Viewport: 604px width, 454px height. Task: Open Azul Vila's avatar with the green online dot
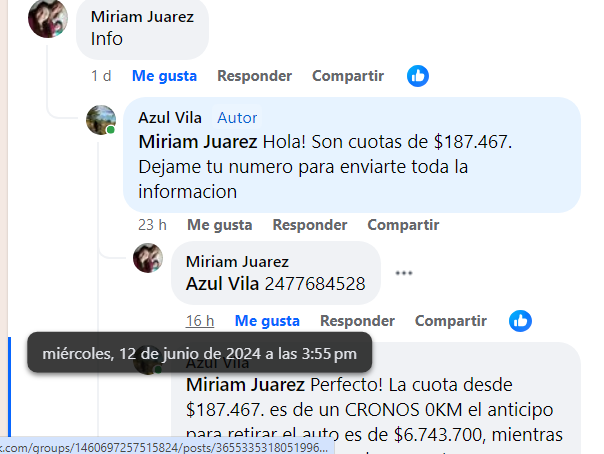(101, 120)
